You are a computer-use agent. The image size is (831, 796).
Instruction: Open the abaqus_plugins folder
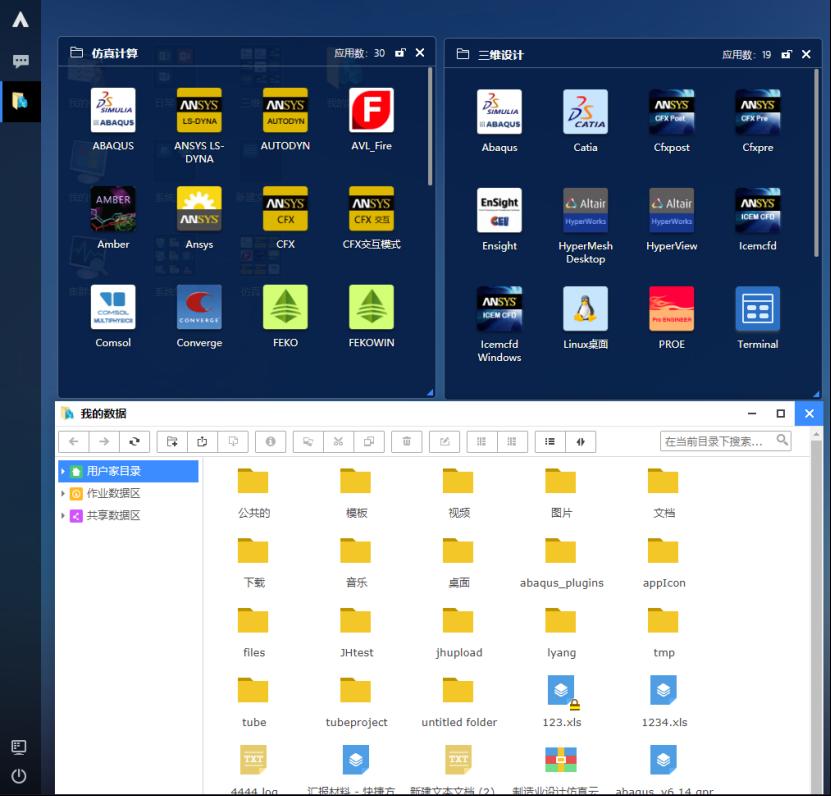tap(561, 563)
